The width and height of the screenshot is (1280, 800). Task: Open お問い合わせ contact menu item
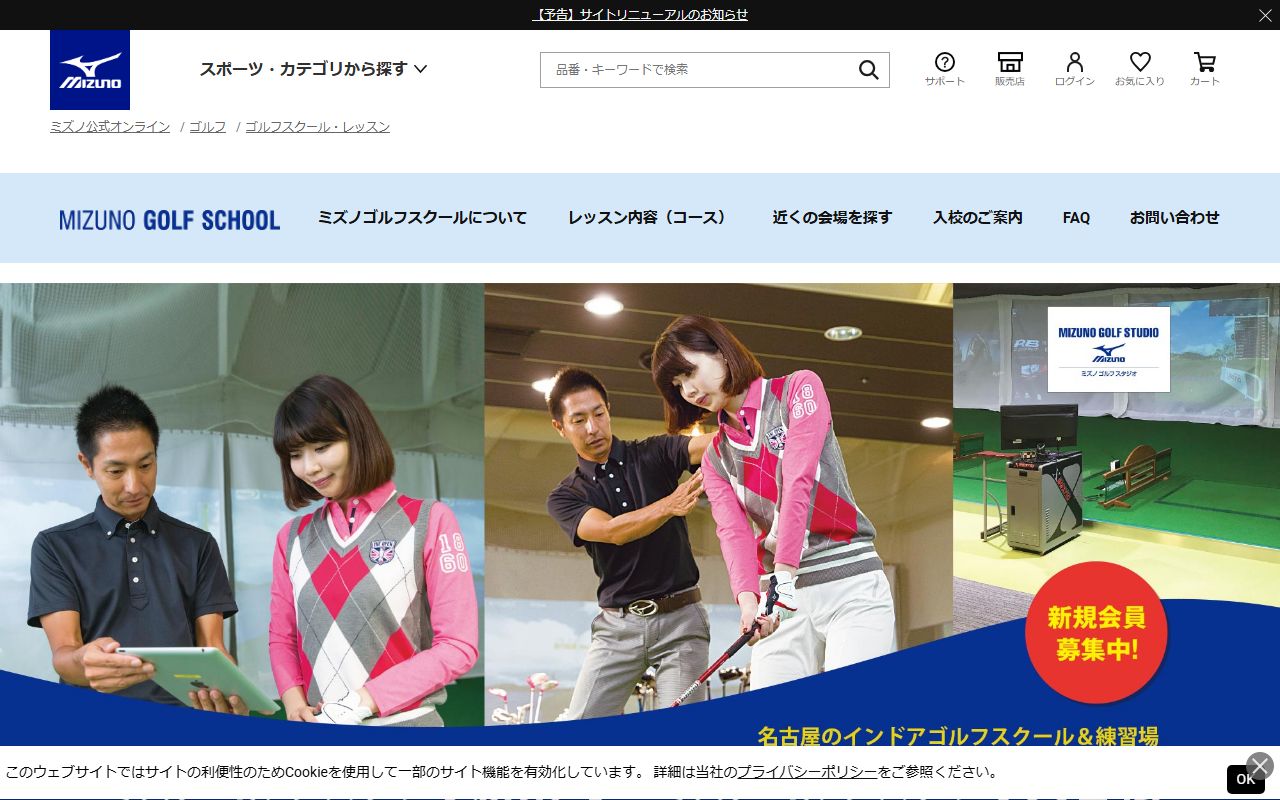[1175, 218]
